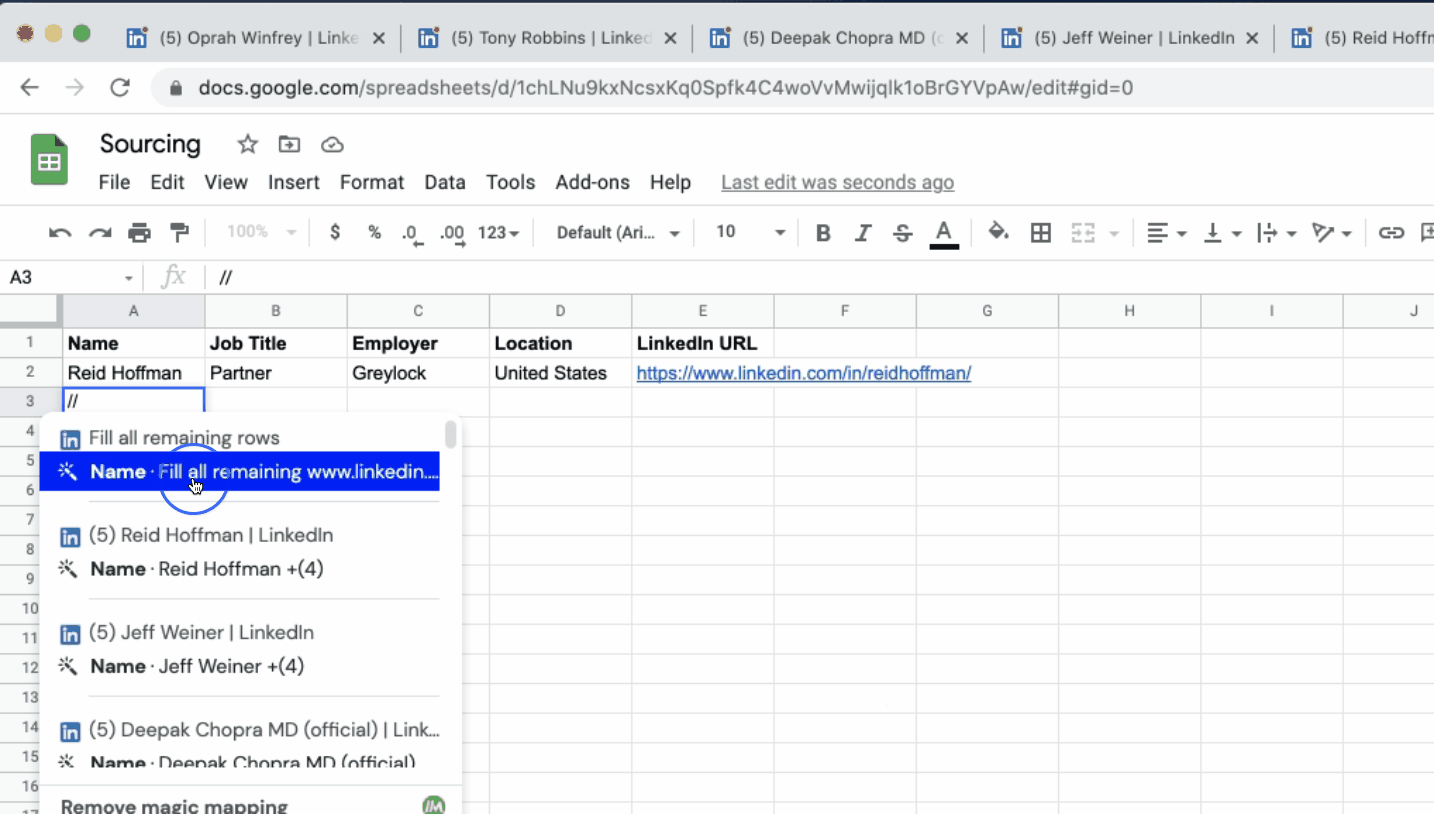Open the Print icon in the toolbar
The width and height of the screenshot is (1434, 814).
[x=139, y=232]
